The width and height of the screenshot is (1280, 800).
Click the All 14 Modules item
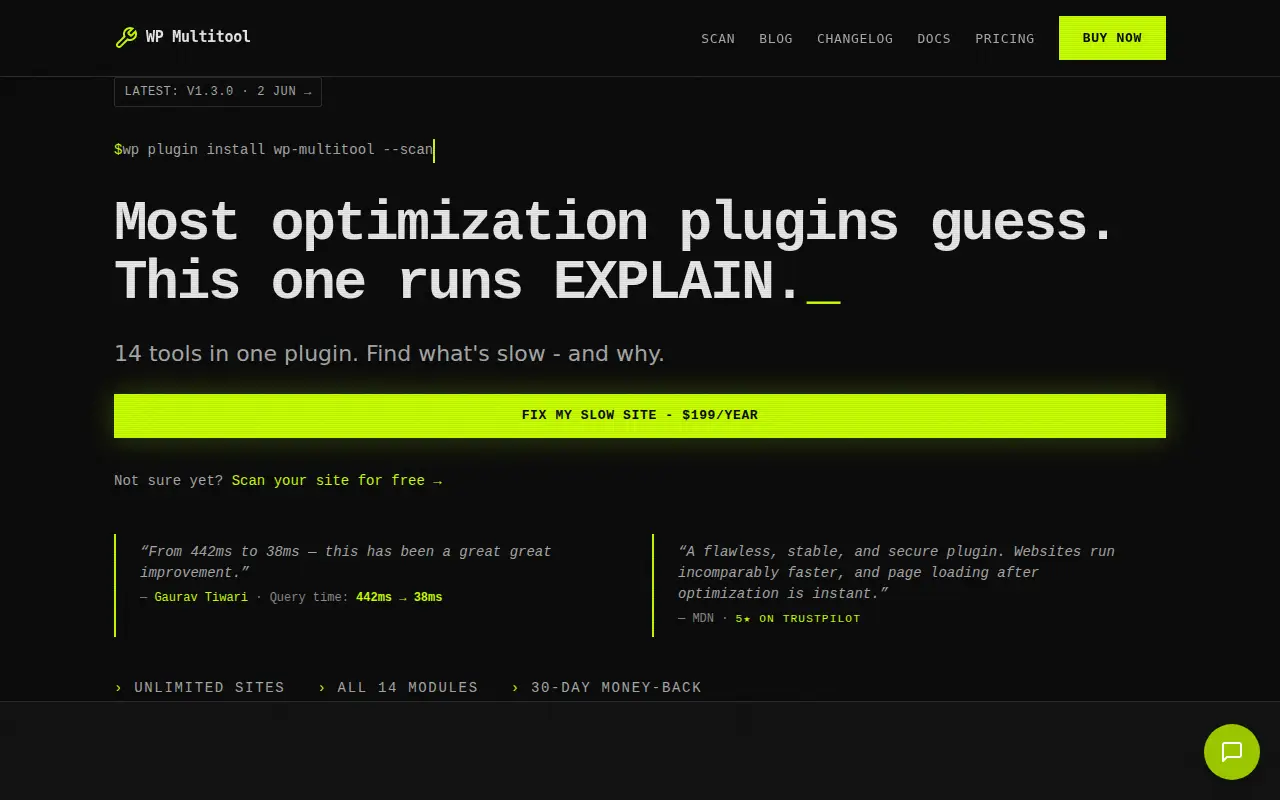398,687
